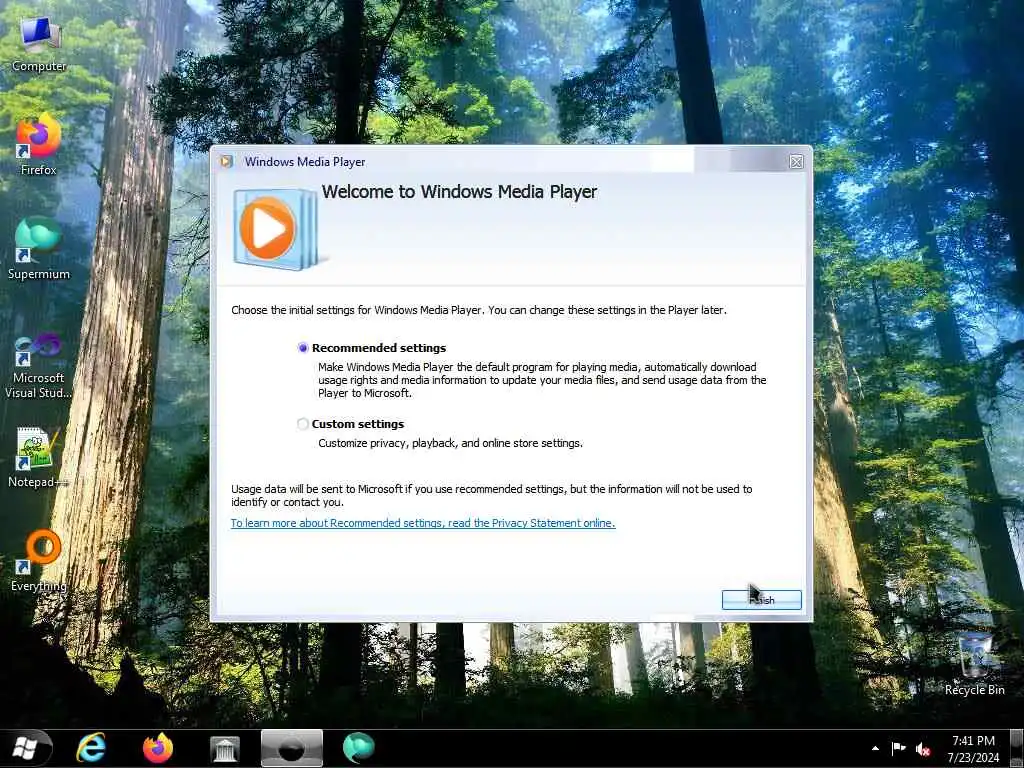Launch Internet Explorer from the taskbar

pos(91,748)
